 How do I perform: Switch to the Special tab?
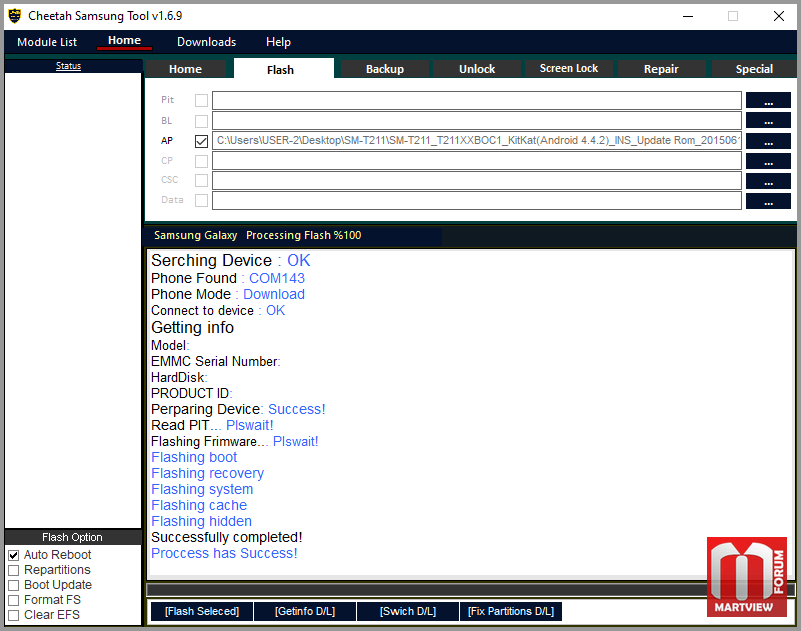(x=754, y=69)
